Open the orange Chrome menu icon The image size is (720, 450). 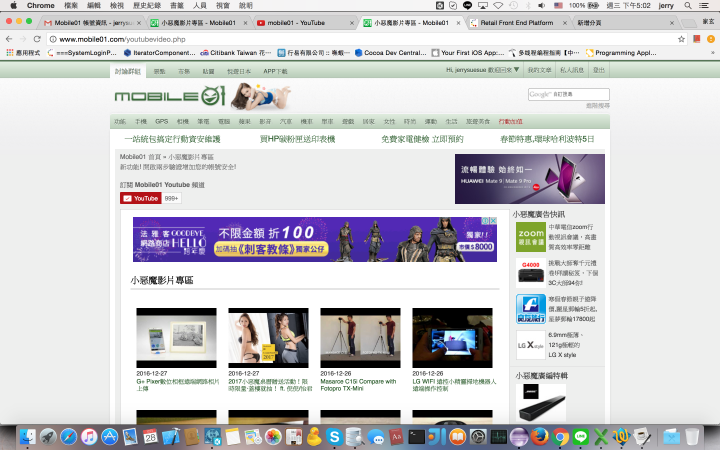tap(711, 39)
